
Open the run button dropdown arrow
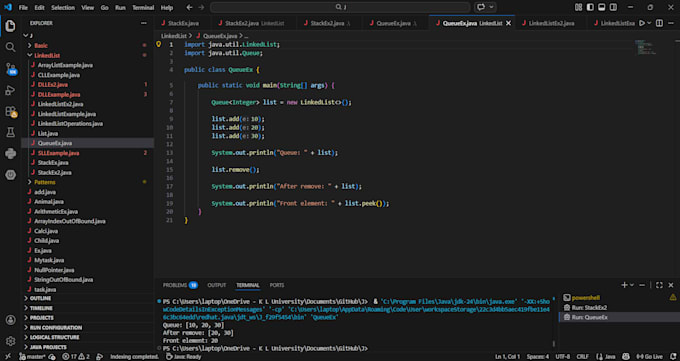tap(649, 23)
